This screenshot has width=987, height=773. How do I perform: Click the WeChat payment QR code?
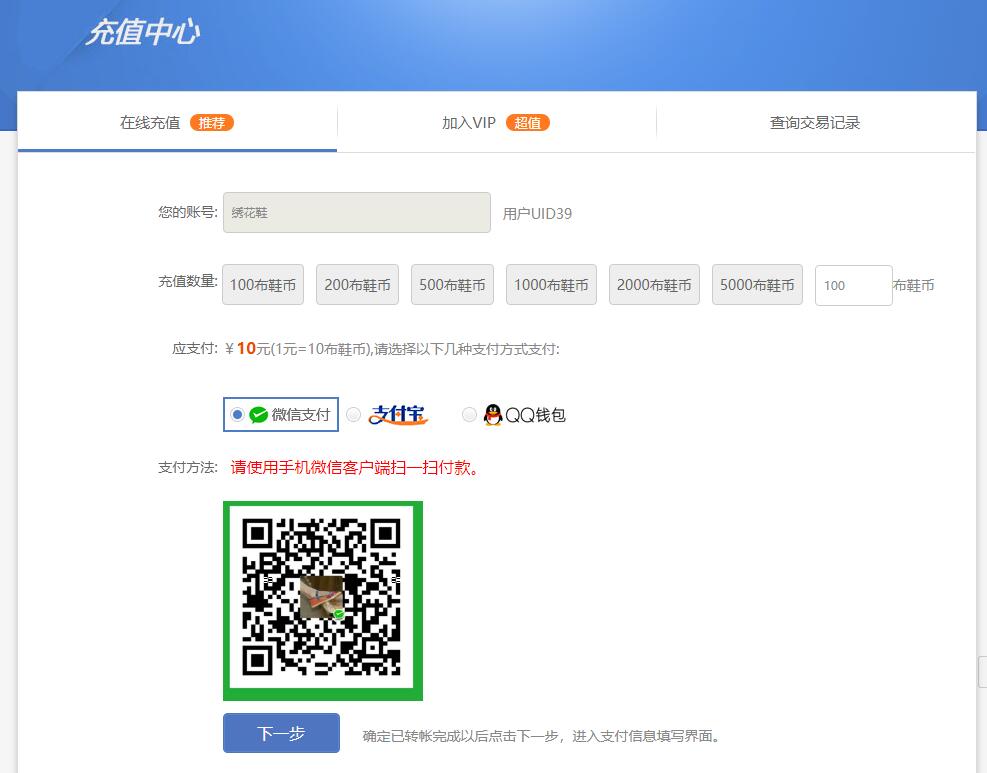pyautogui.click(x=323, y=601)
